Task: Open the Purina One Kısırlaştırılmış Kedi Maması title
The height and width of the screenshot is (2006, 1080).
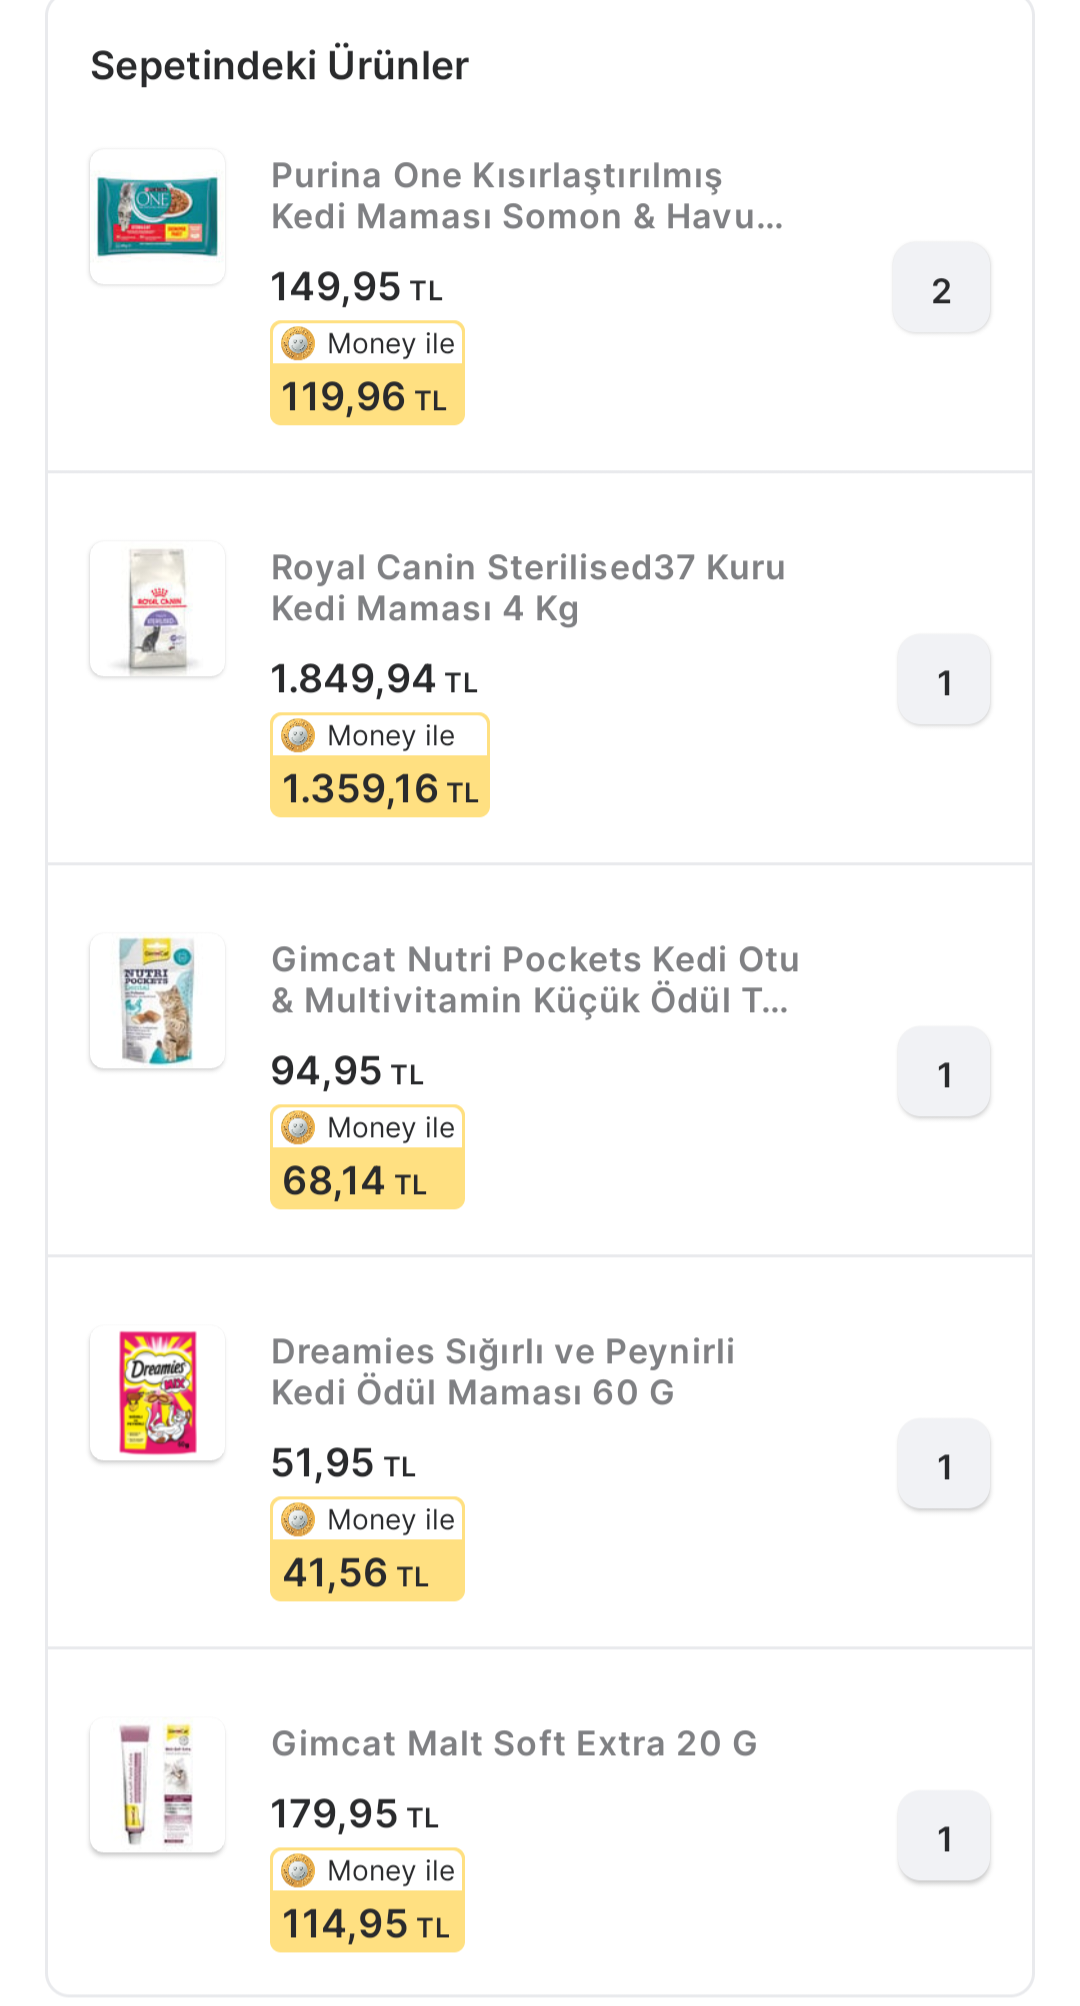Action: (526, 196)
